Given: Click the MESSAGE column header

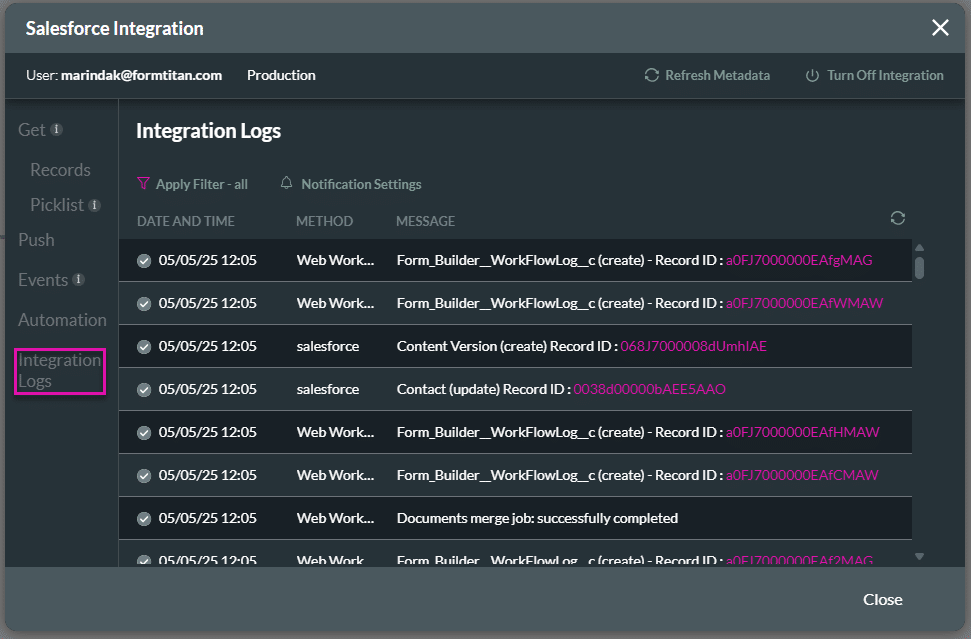Looking at the screenshot, I should tap(425, 221).
